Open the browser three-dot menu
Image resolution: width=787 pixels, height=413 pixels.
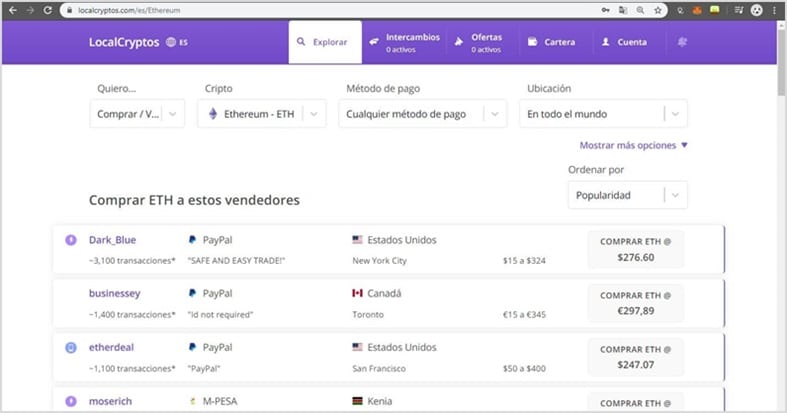774,10
